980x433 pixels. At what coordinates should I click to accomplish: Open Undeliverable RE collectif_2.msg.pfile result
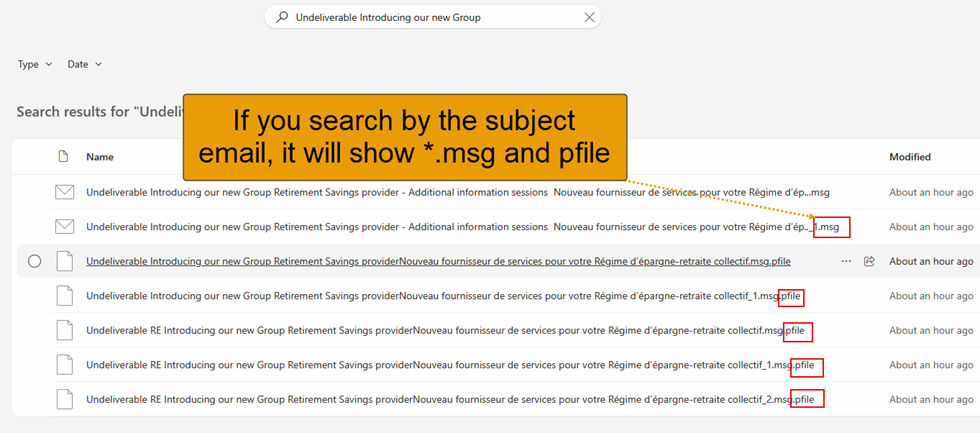pyautogui.click(x=450, y=399)
